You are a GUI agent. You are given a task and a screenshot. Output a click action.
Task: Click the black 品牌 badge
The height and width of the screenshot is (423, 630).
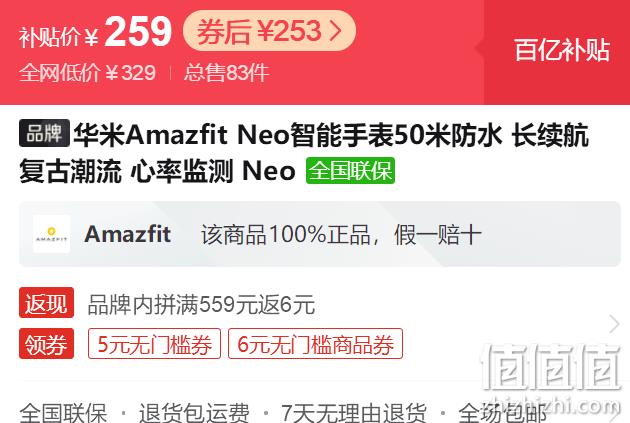click(x=44, y=133)
